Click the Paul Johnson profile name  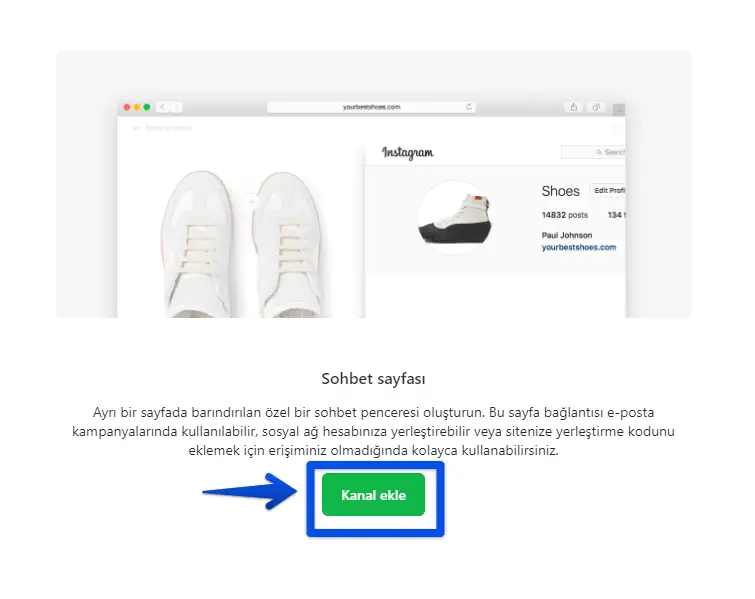click(567, 235)
